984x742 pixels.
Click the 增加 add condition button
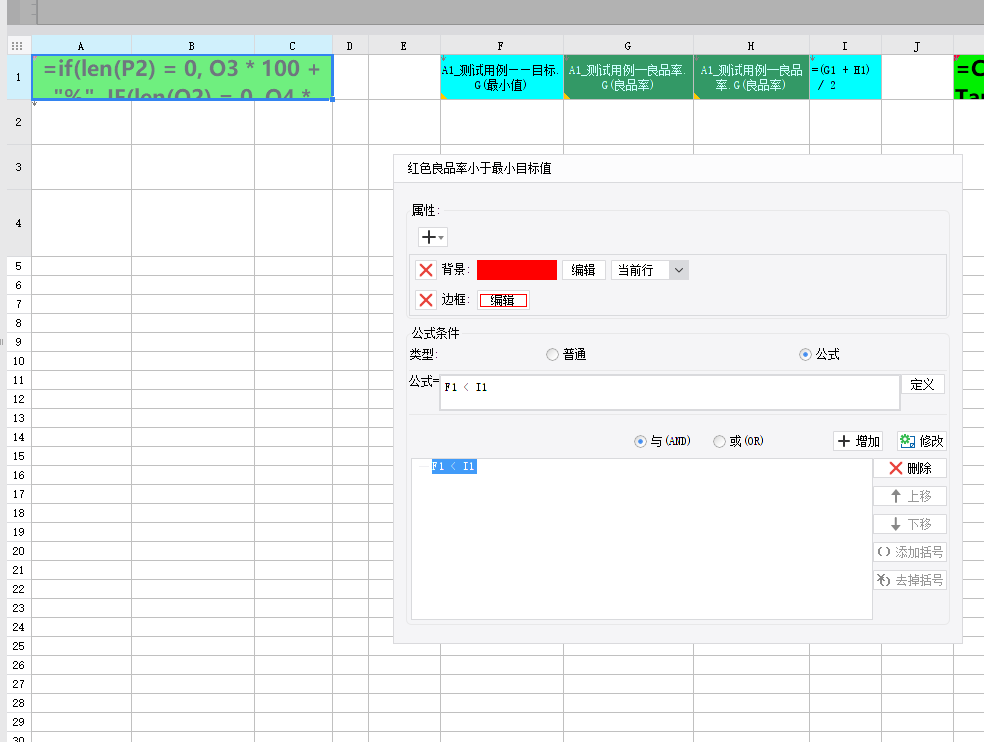(x=858, y=441)
